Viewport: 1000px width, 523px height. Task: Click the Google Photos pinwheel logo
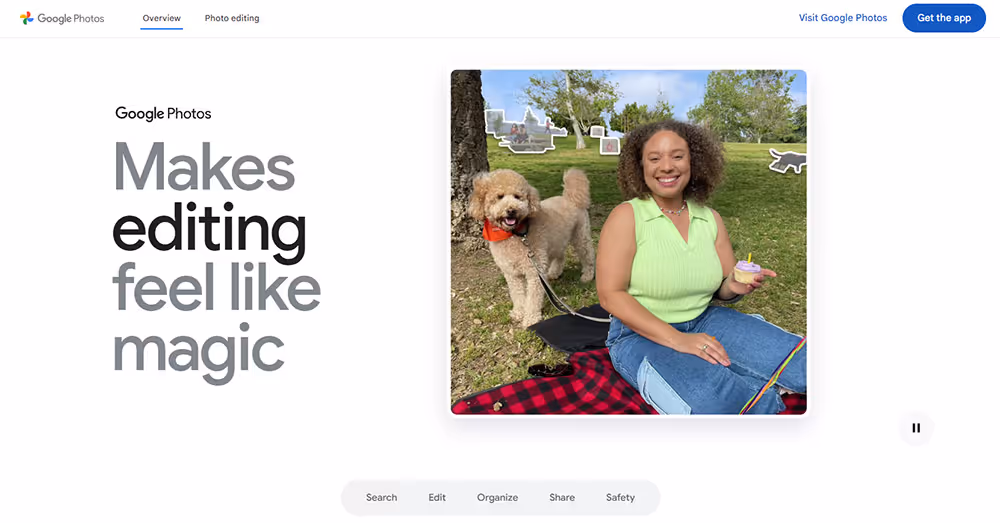click(x=26, y=18)
